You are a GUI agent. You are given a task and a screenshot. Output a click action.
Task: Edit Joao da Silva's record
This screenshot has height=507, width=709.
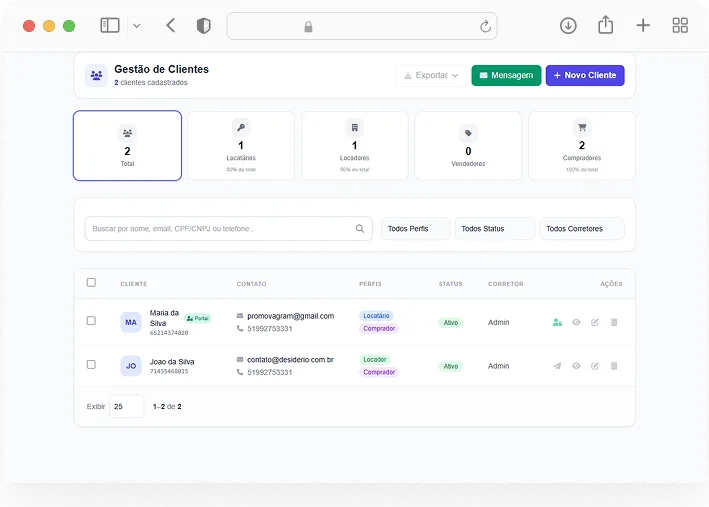click(x=595, y=366)
